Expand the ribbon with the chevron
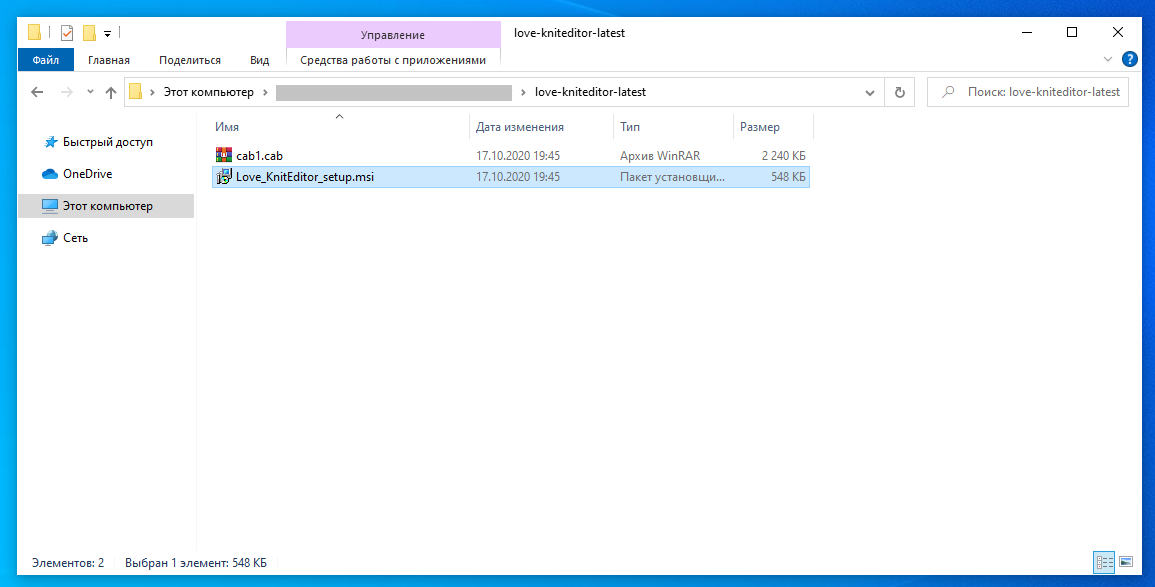 [x=1107, y=60]
